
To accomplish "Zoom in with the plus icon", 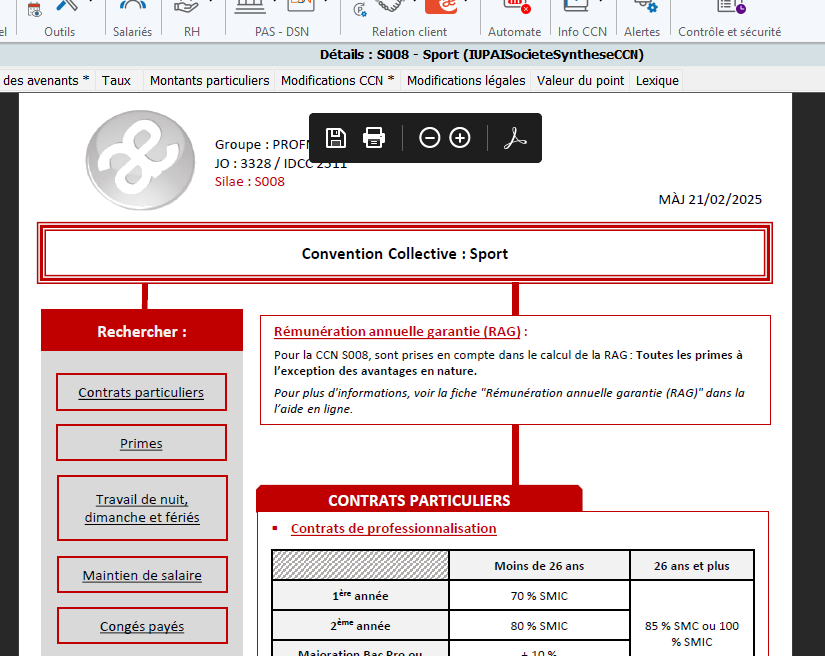I will pyautogui.click(x=460, y=138).
